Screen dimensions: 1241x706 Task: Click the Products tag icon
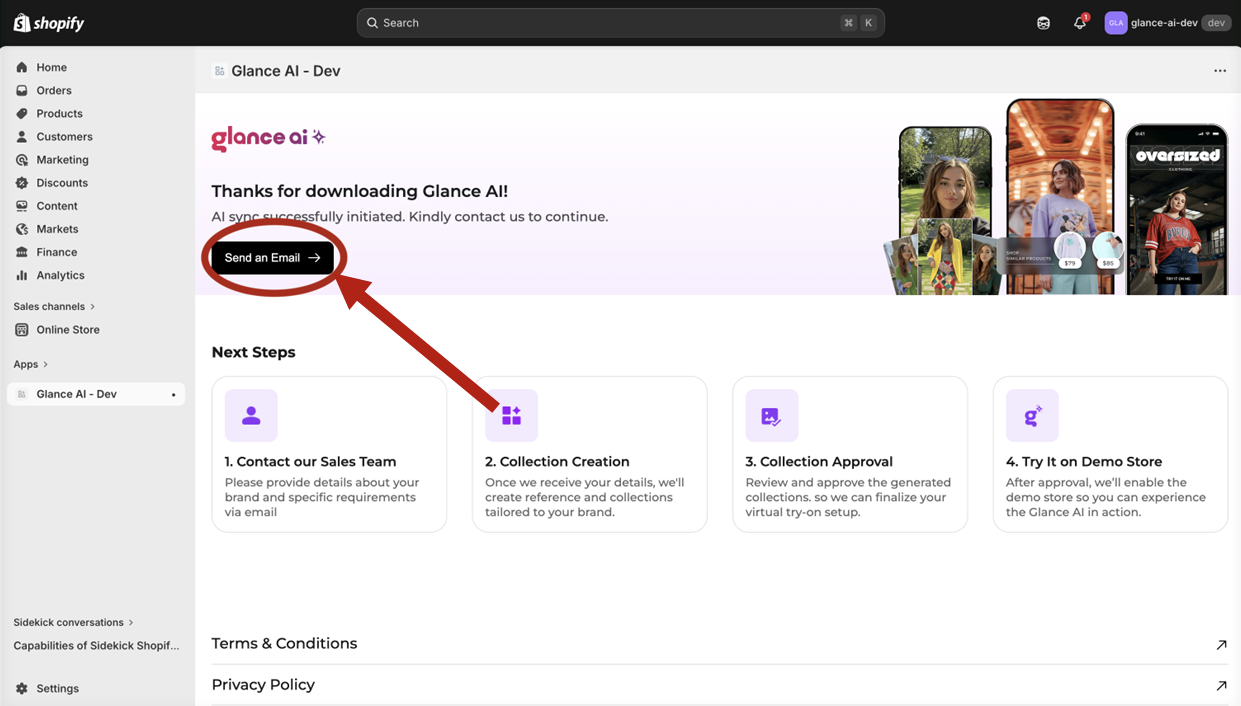22,113
